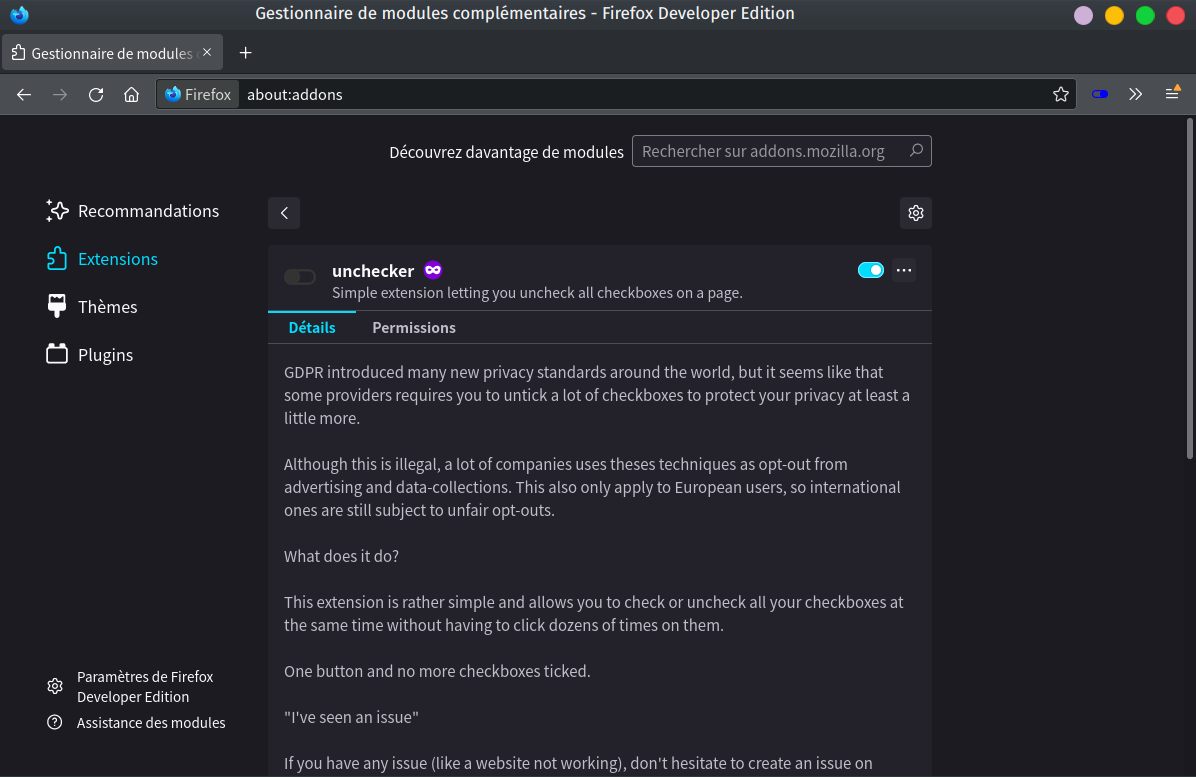Viewport: 1196px width, 777px height.
Task: Return to the extensions list with the back chevron
Action: tap(284, 213)
